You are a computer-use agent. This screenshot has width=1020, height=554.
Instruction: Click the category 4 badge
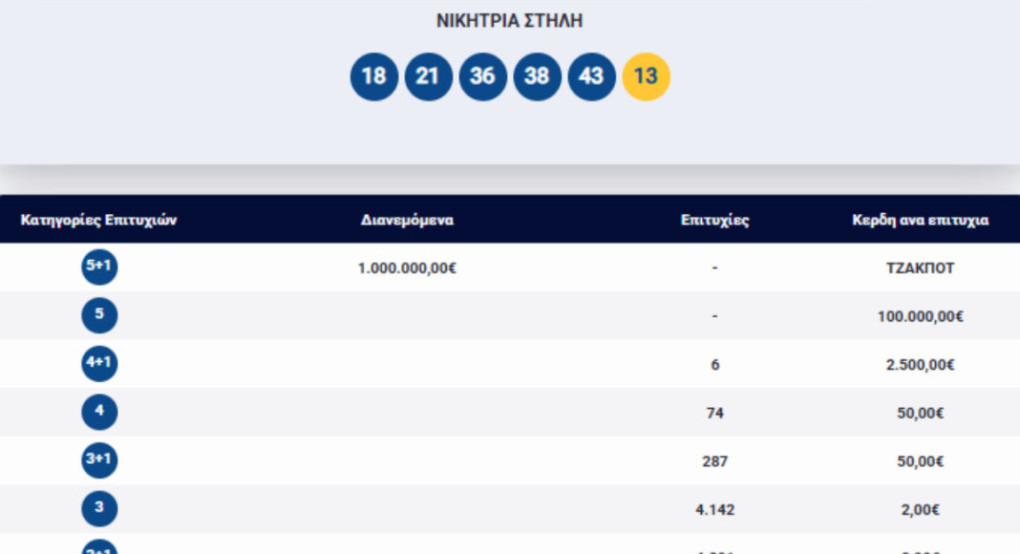(x=99, y=412)
